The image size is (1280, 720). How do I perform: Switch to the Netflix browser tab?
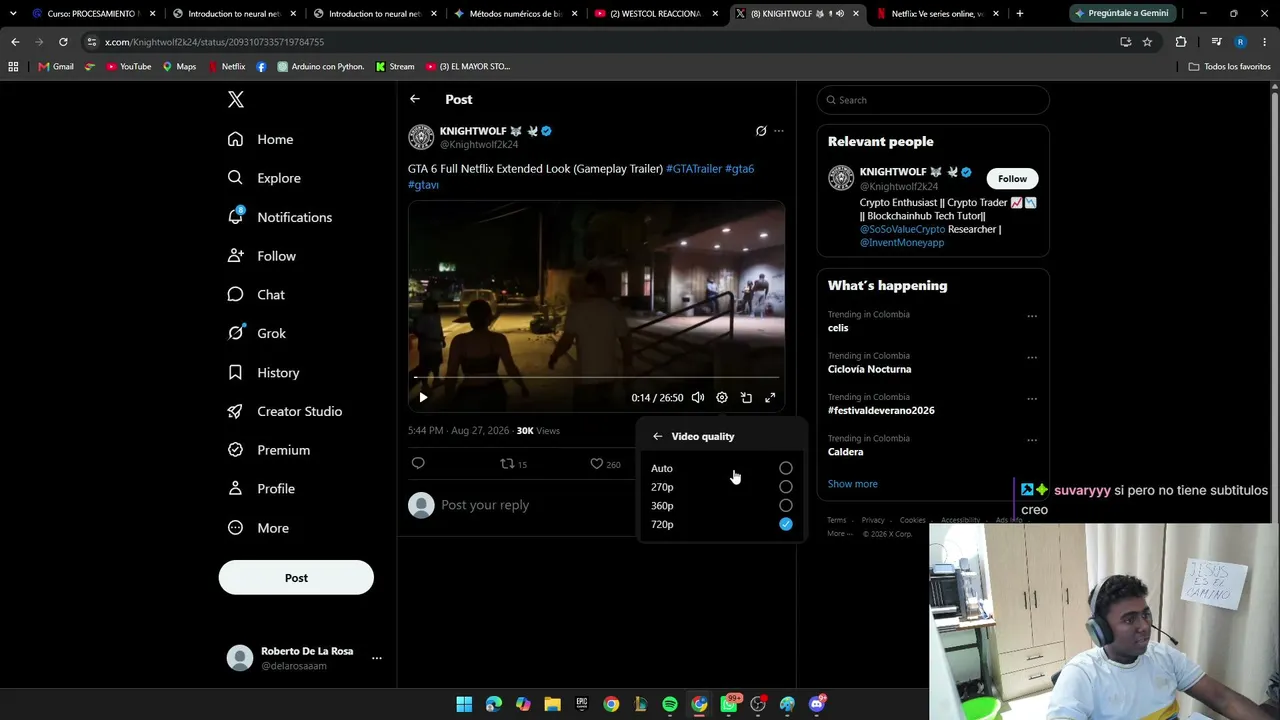click(x=937, y=14)
